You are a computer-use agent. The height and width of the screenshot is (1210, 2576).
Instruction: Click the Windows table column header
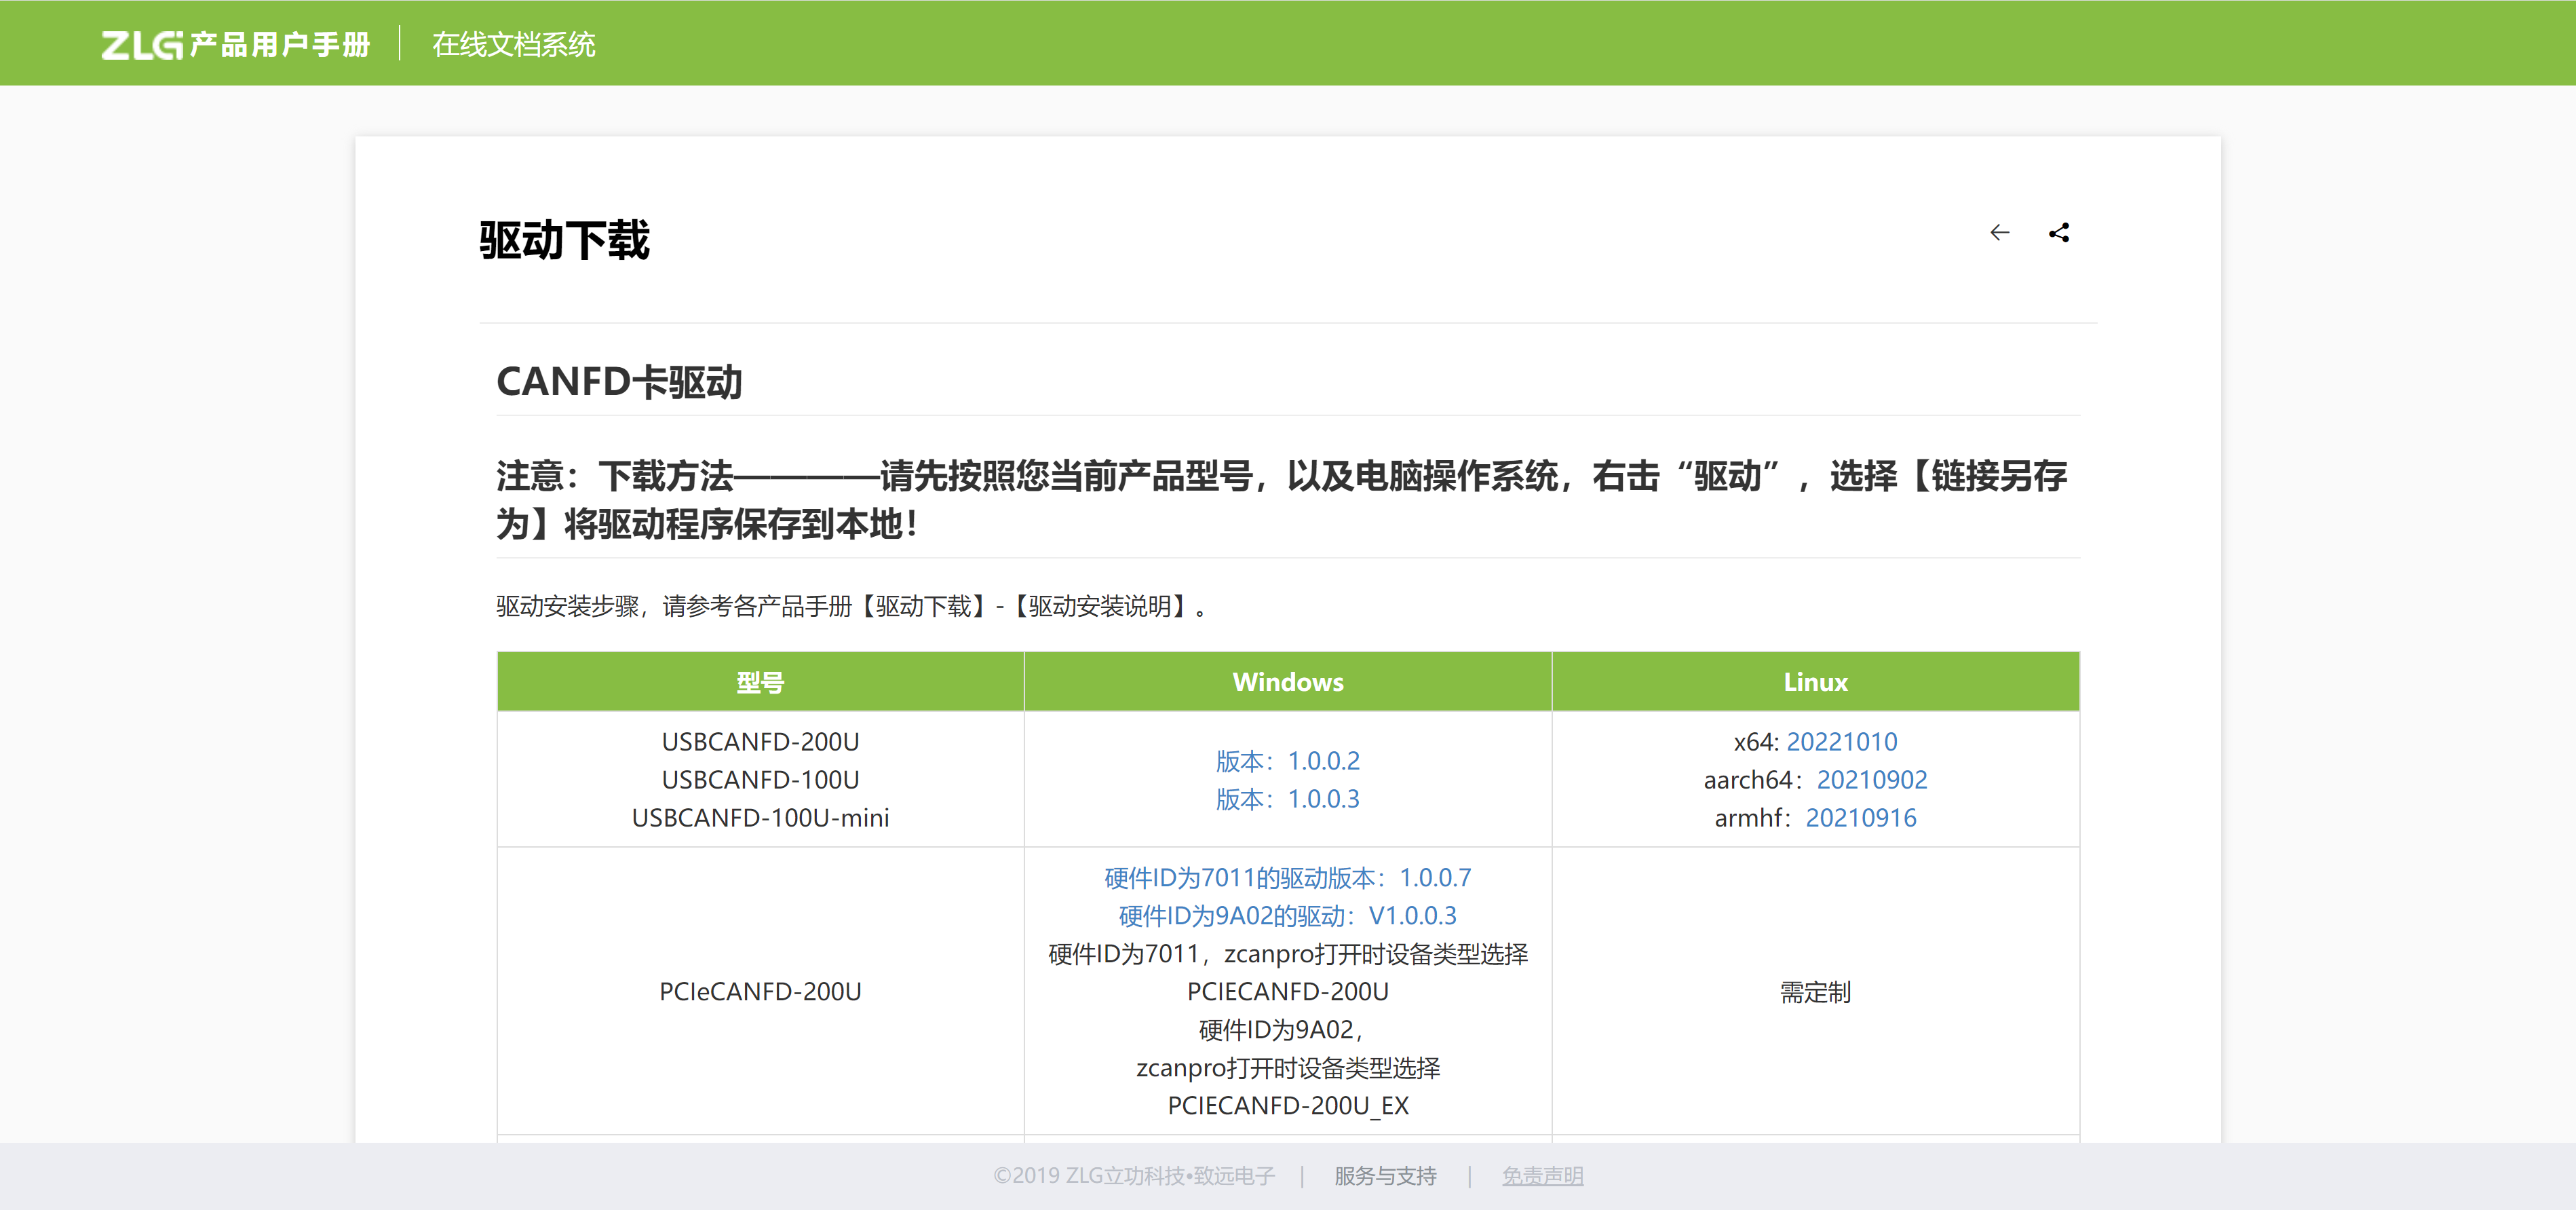(x=1287, y=682)
